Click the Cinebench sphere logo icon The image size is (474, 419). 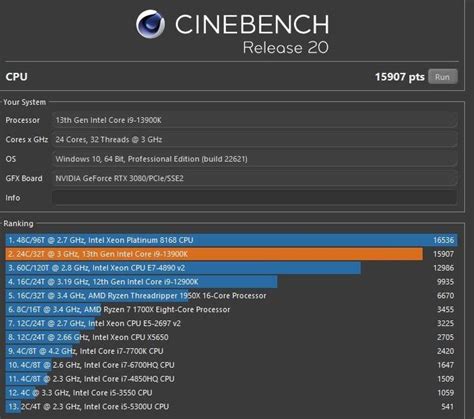pos(150,24)
